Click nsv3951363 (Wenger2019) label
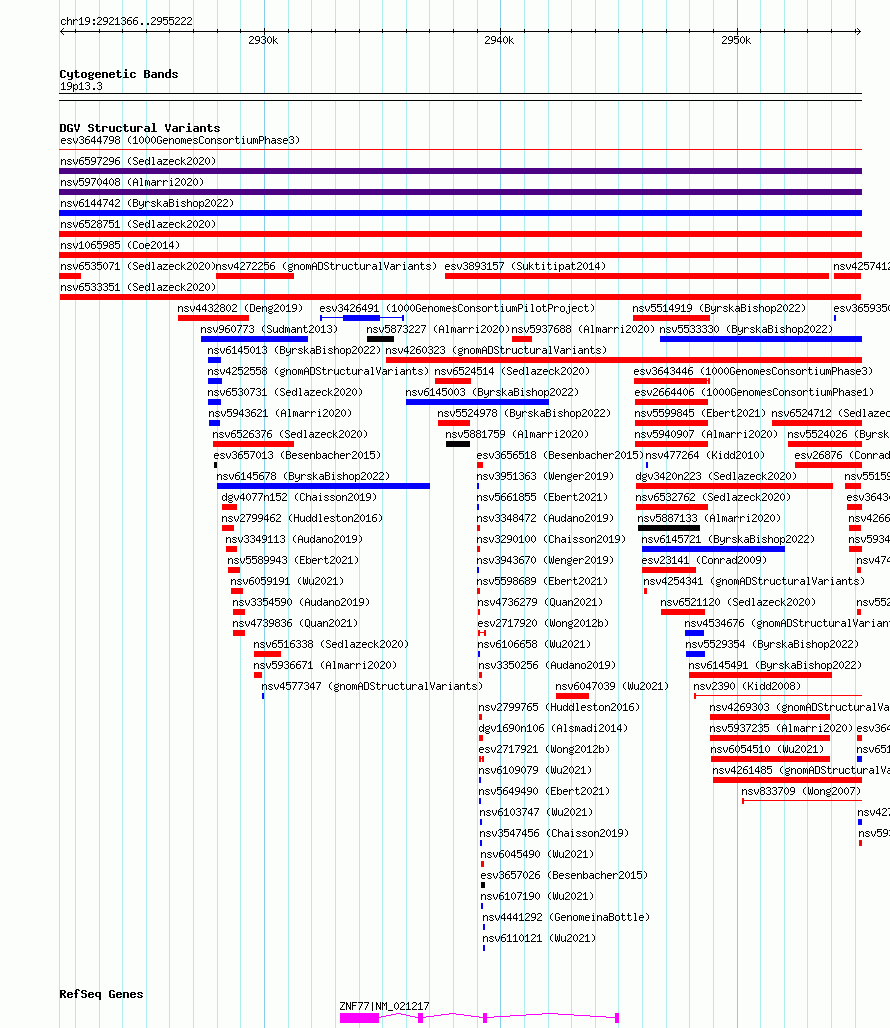Viewport: 890px width, 1028px height. click(545, 476)
